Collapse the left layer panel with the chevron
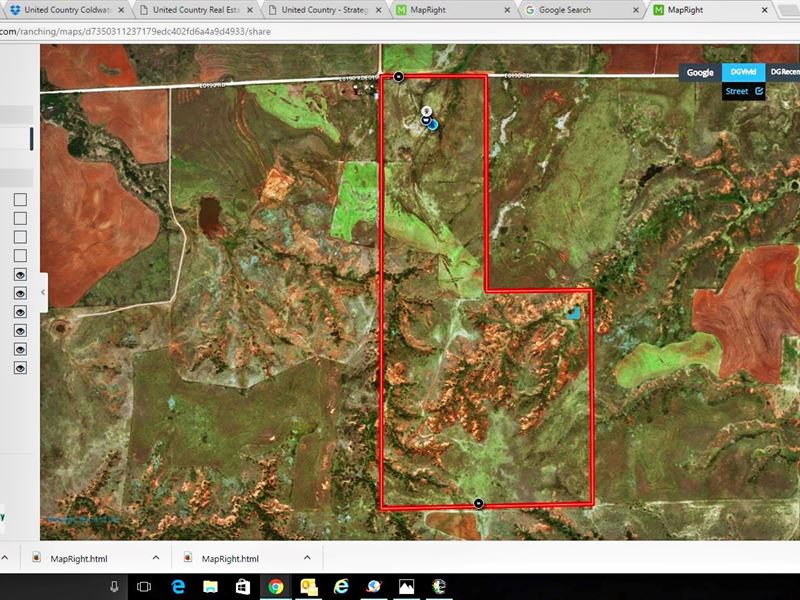 (x=43, y=291)
